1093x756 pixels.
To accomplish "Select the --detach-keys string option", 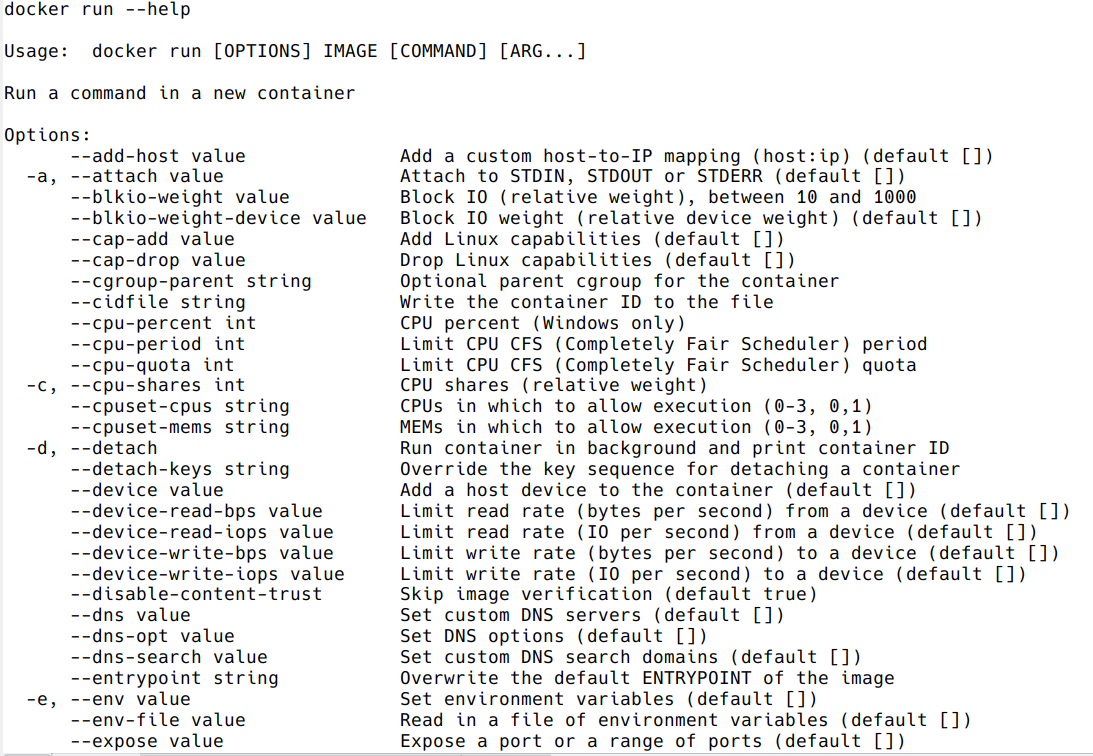I will 180,470.
